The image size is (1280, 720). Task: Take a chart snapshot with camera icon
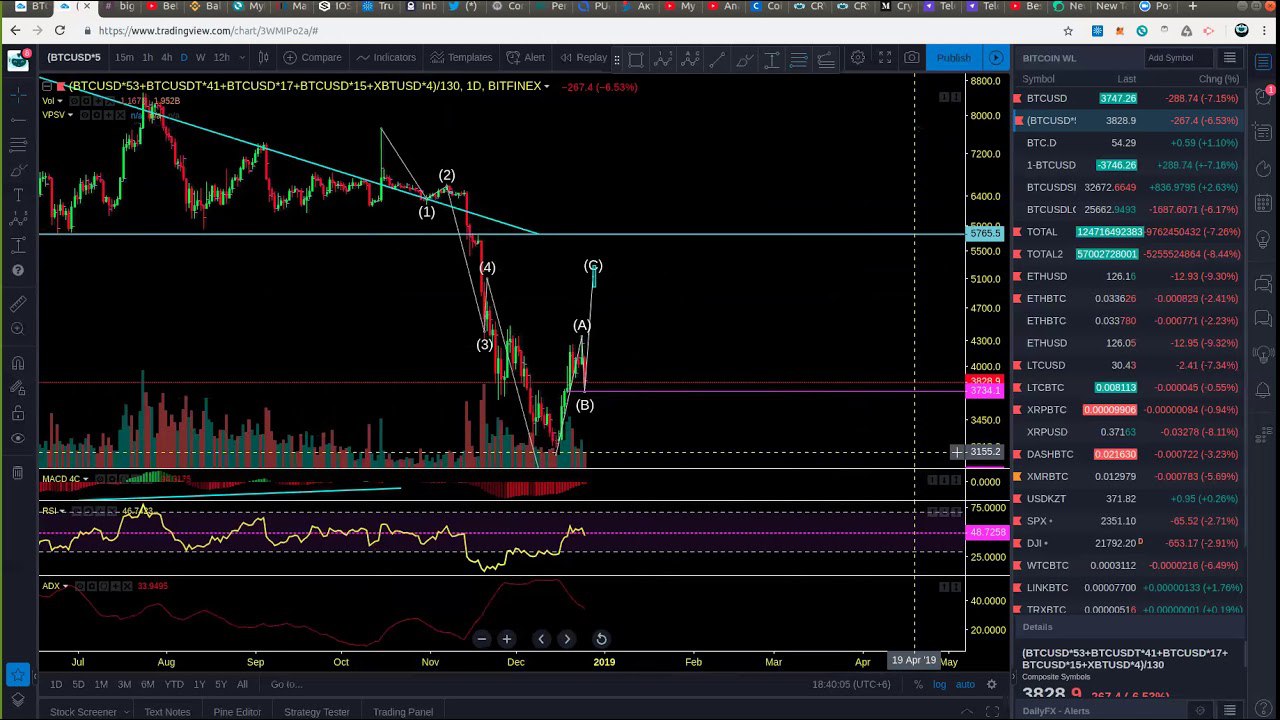pyautogui.click(x=912, y=58)
